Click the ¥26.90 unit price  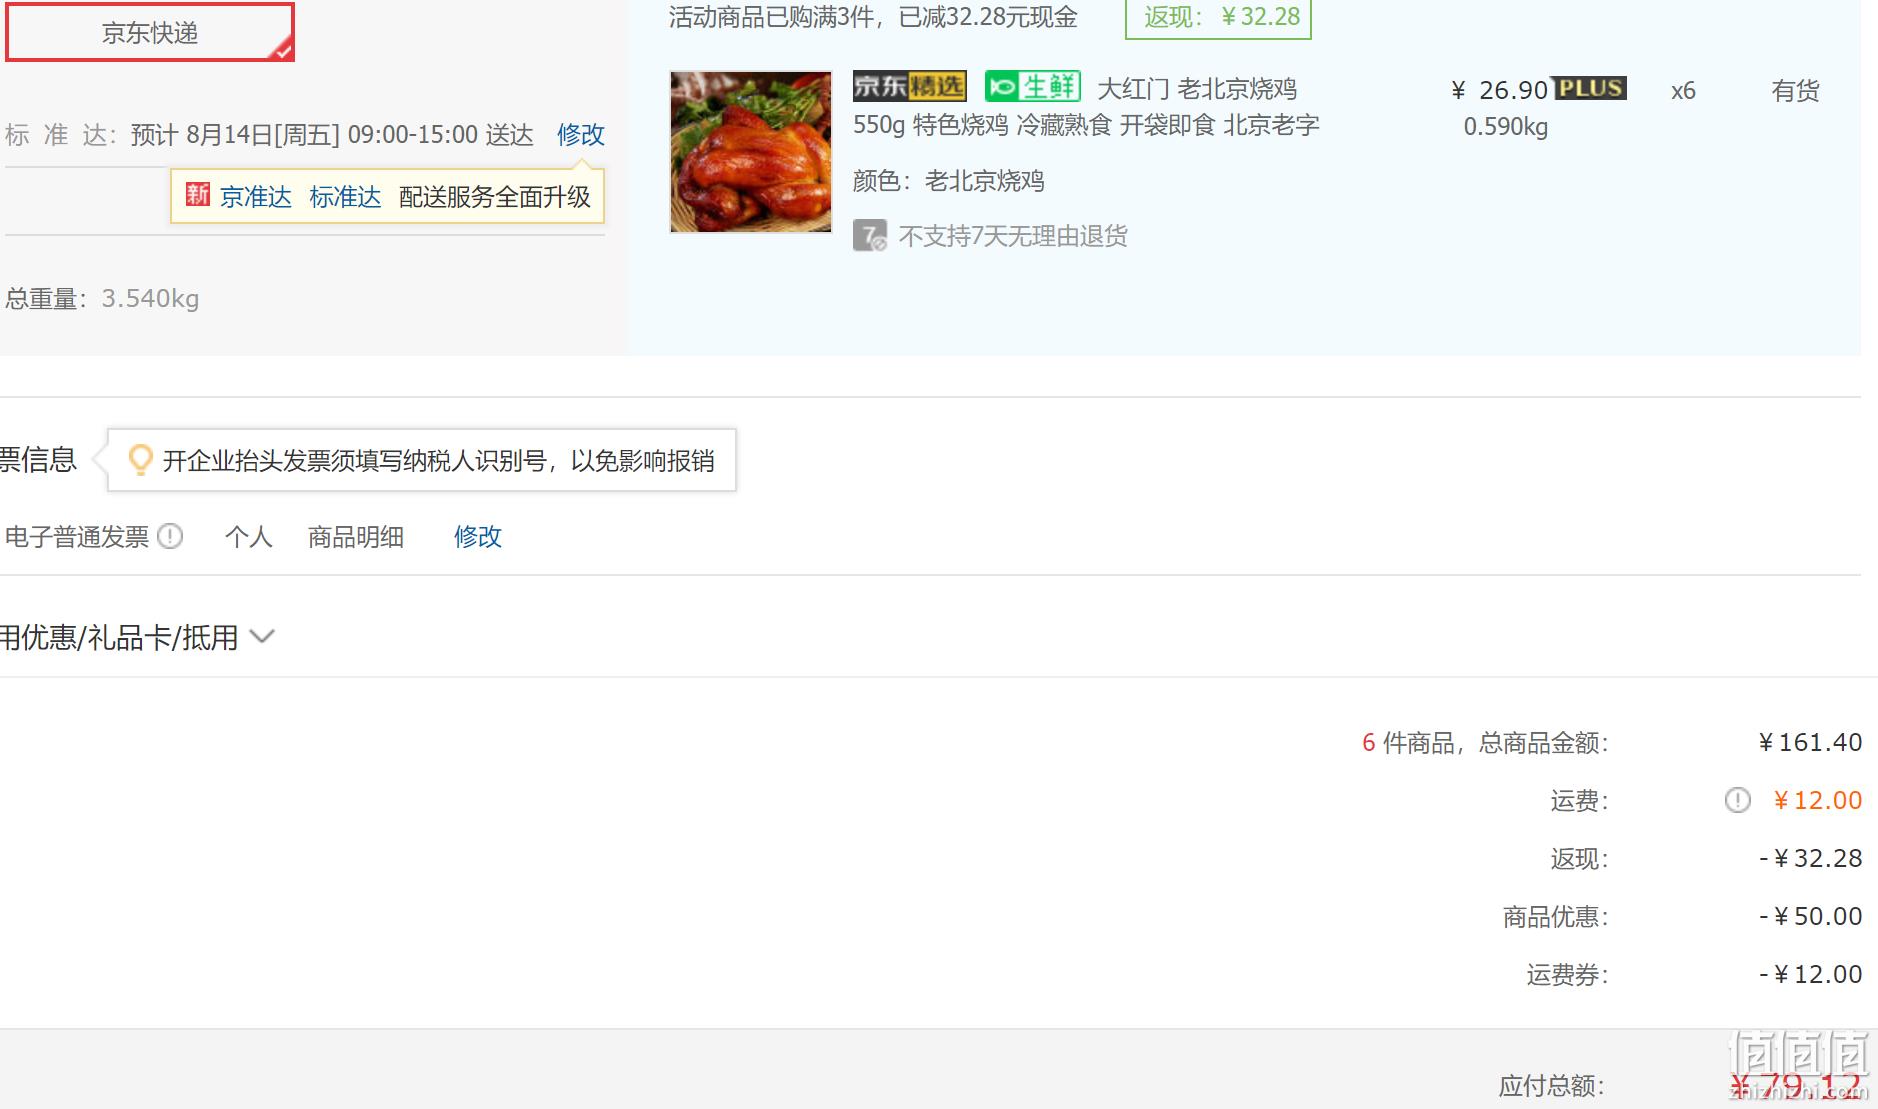point(1500,90)
